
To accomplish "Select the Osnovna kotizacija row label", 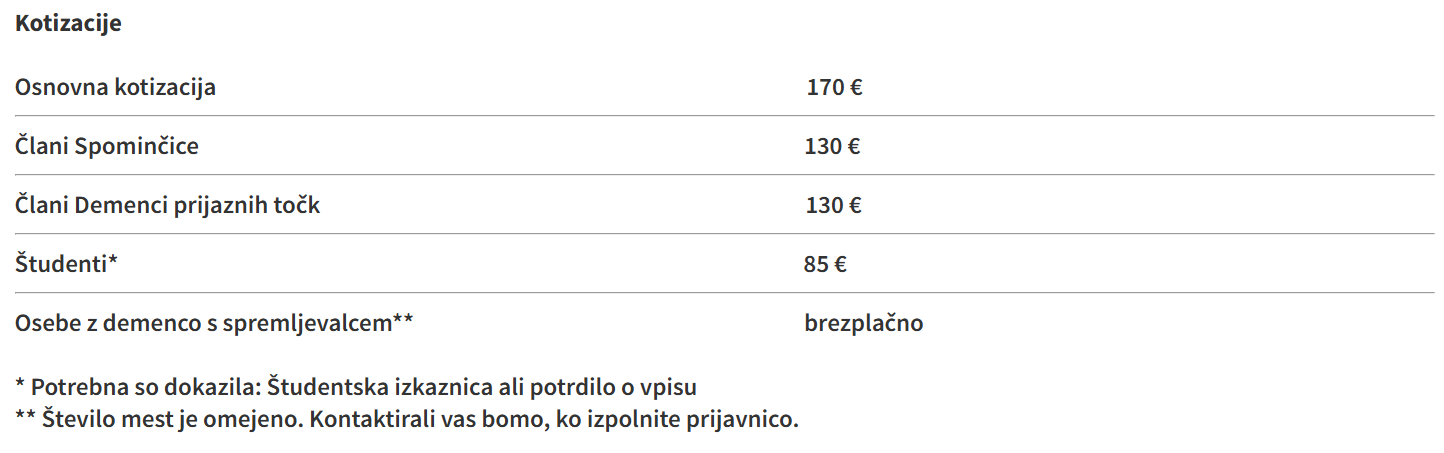I will (115, 87).
